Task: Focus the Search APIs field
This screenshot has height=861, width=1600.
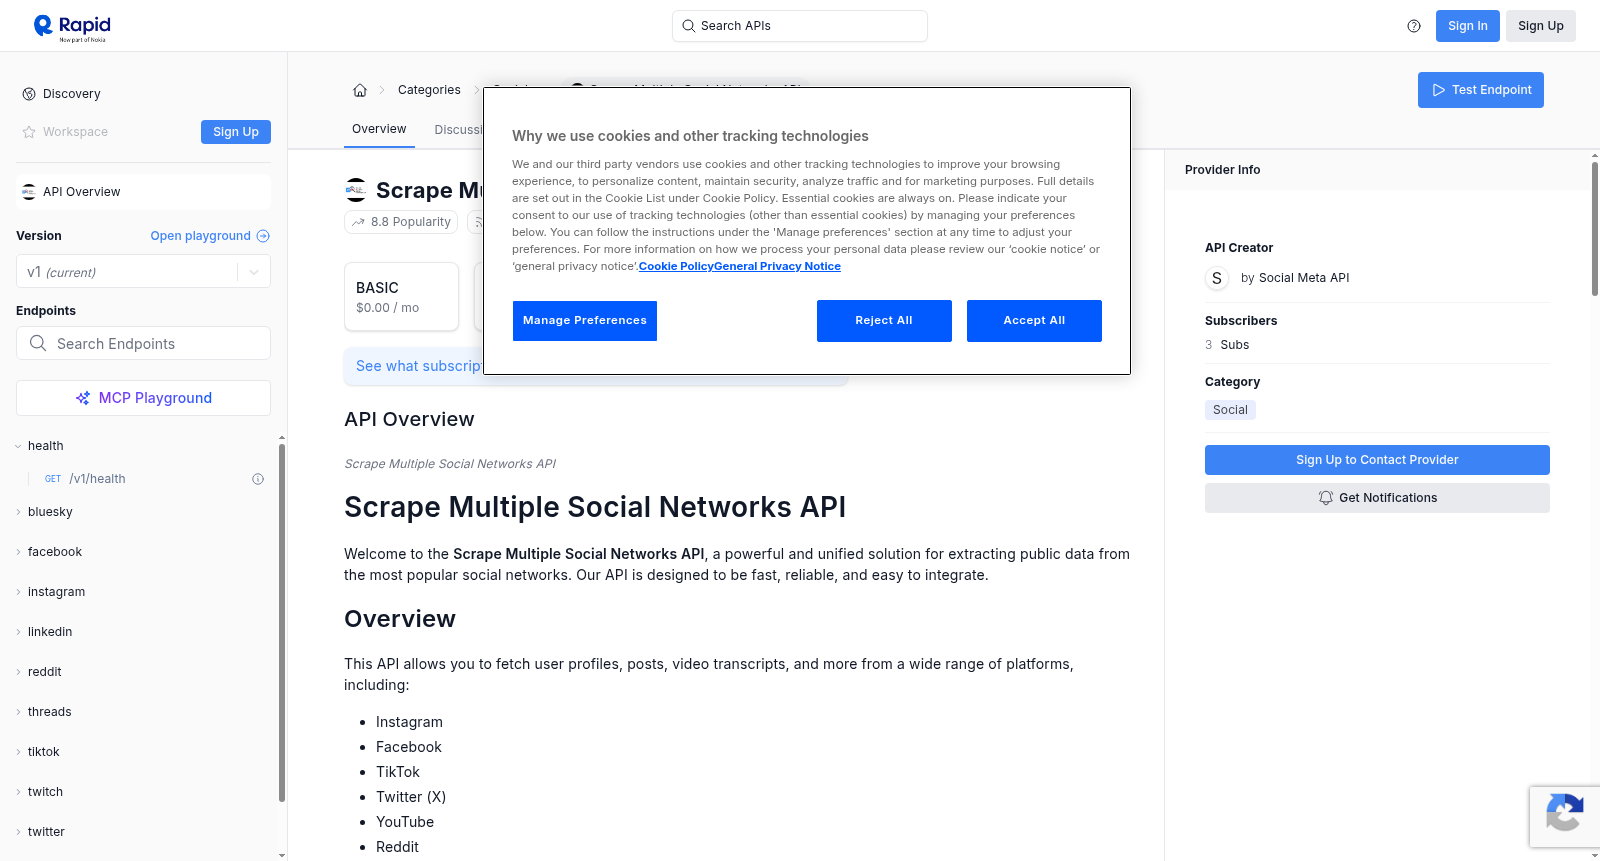Action: pos(800,26)
